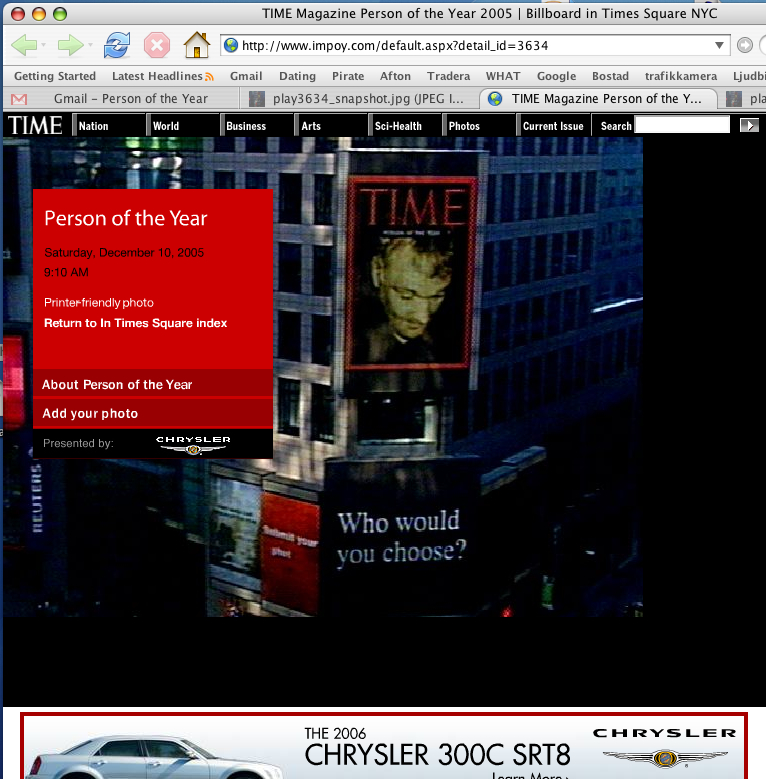
Task: Open the World section in TIME menu
Action: pos(166,126)
